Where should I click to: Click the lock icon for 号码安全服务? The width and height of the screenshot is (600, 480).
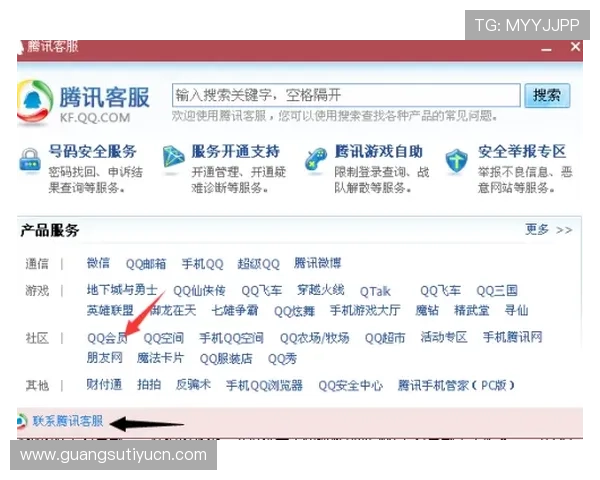coord(30,161)
